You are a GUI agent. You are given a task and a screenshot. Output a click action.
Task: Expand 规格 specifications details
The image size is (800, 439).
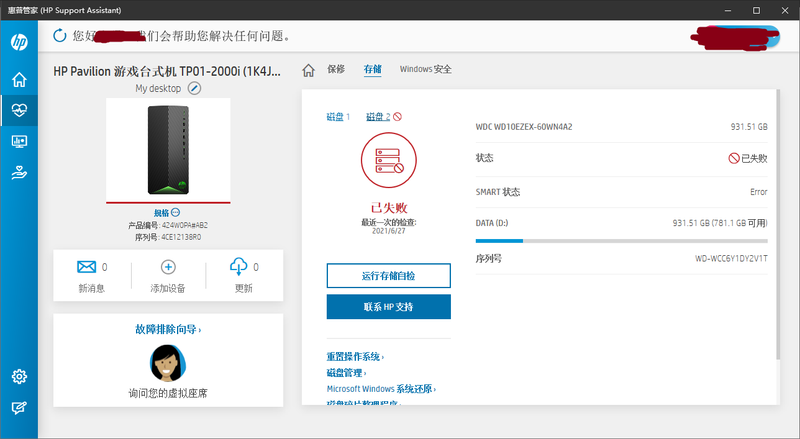point(167,212)
